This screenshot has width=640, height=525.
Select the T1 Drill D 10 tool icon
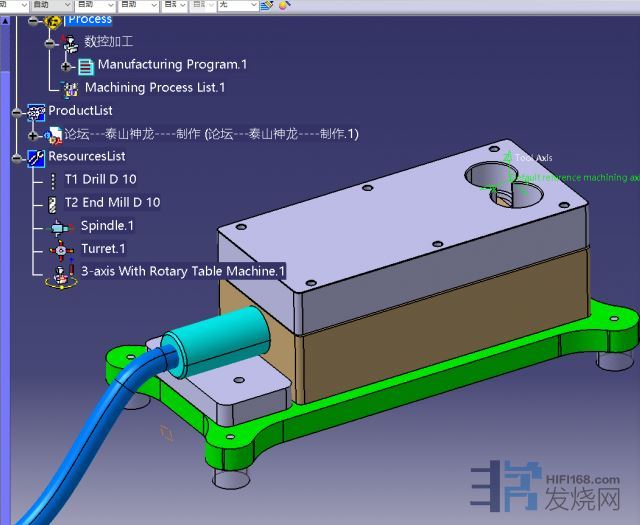pyautogui.click(x=53, y=180)
